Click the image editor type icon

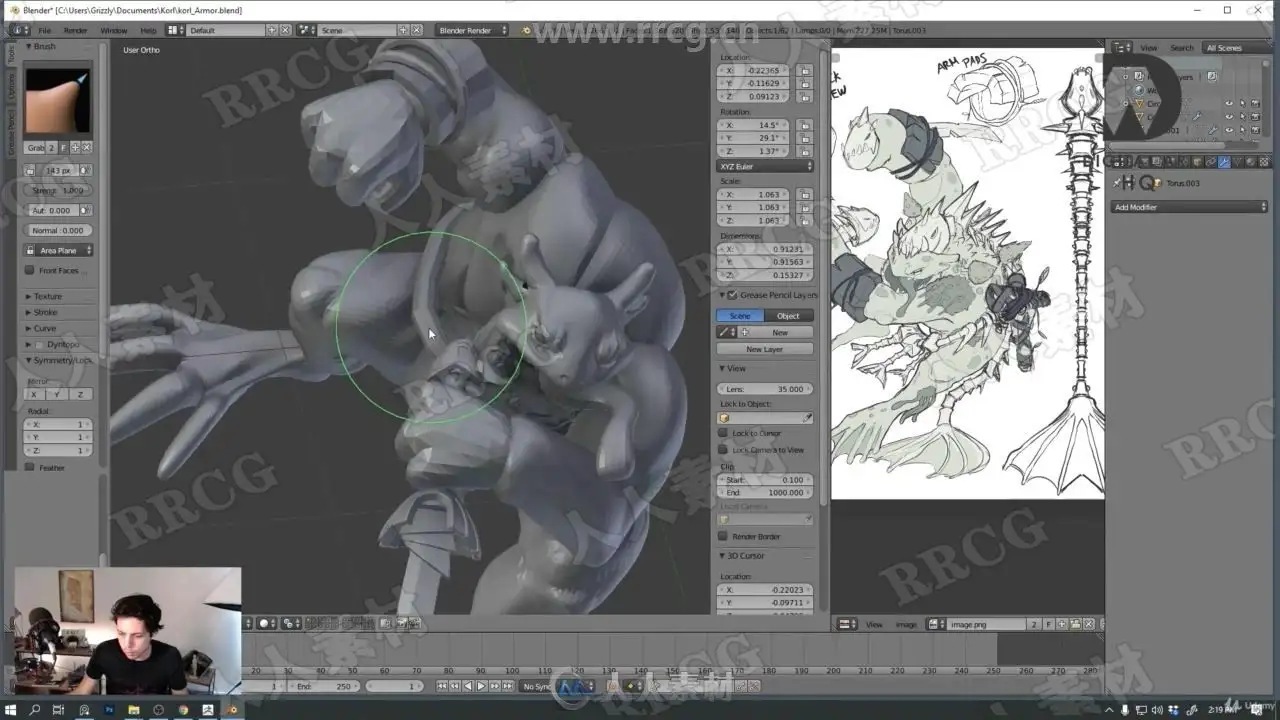pyautogui.click(x=846, y=624)
